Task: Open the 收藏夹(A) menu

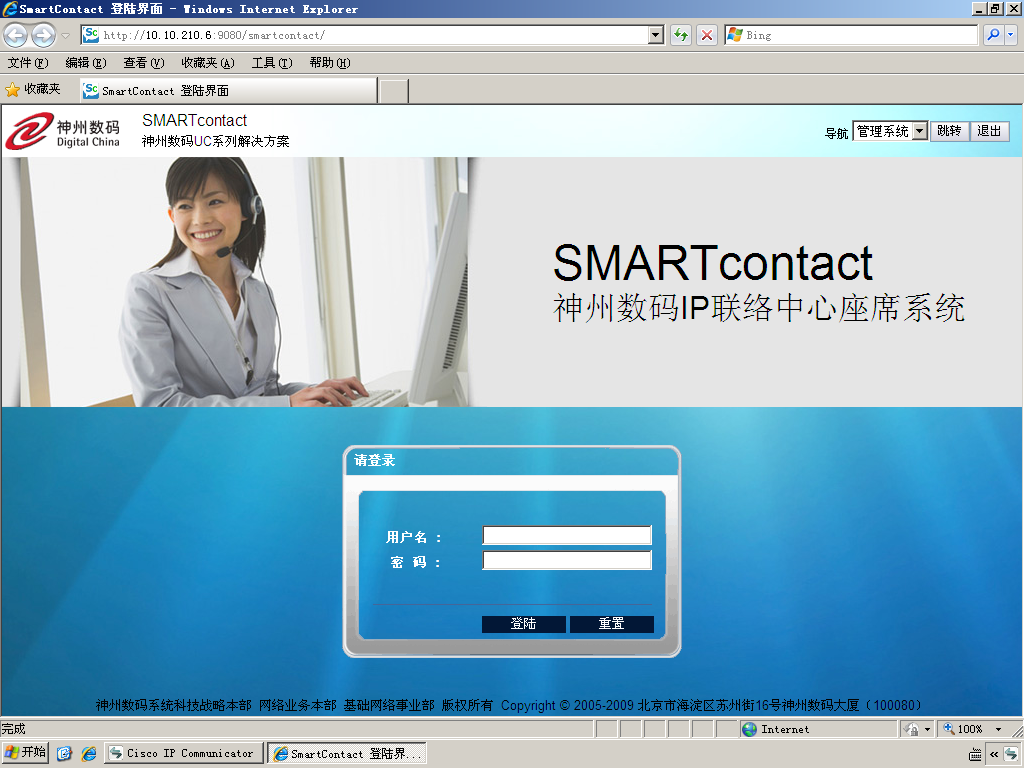Action: pyautogui.click(x=208, y=63)
